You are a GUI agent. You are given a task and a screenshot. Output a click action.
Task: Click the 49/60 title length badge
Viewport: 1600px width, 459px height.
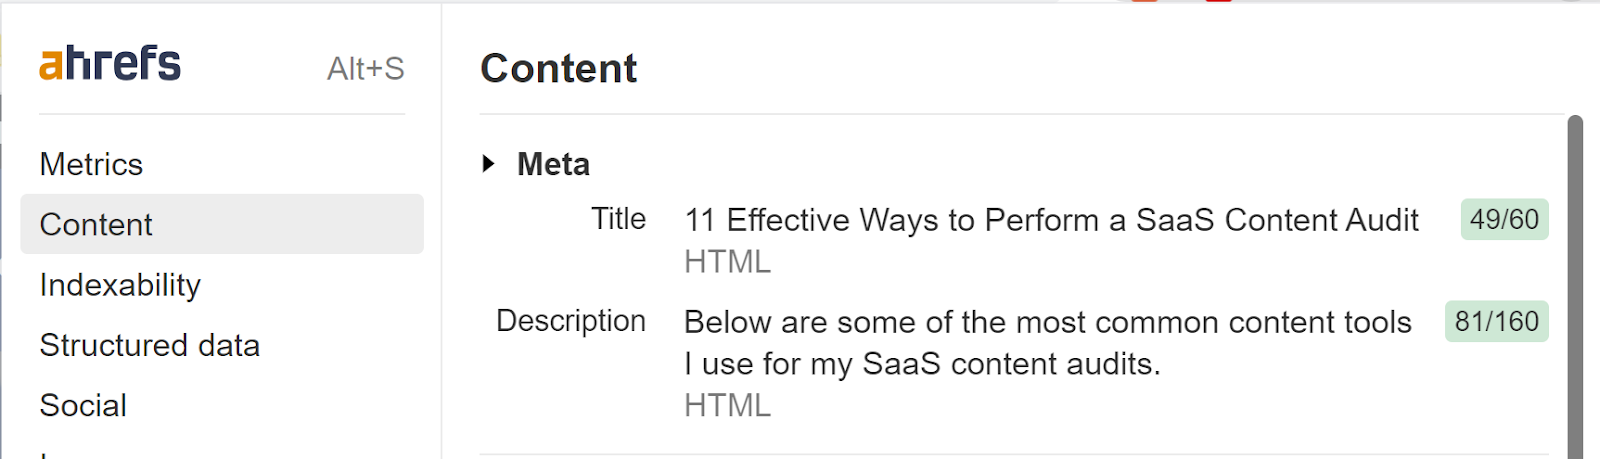pyautogui.click(x=1504, y=220)
